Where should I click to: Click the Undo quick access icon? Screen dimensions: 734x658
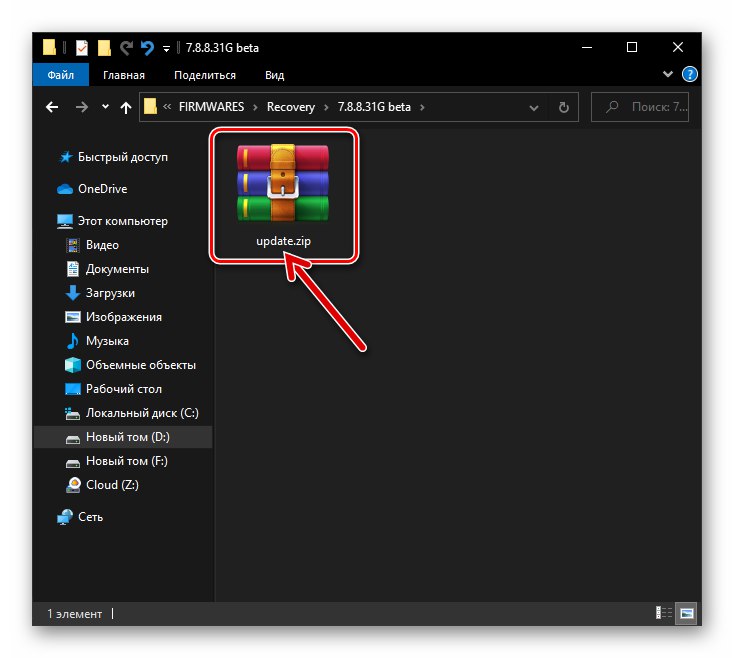(x=147, y=48)
